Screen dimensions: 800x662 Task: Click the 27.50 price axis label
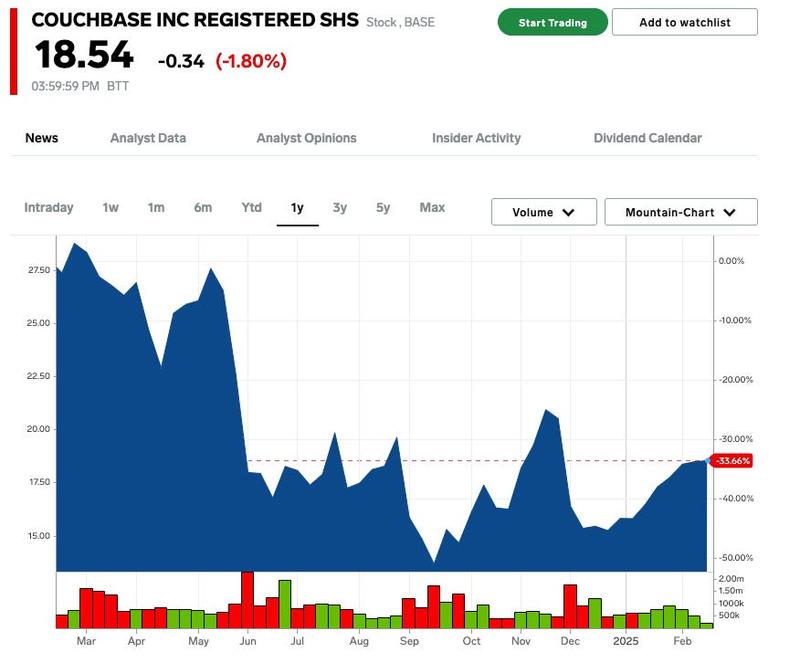[39, 270]
